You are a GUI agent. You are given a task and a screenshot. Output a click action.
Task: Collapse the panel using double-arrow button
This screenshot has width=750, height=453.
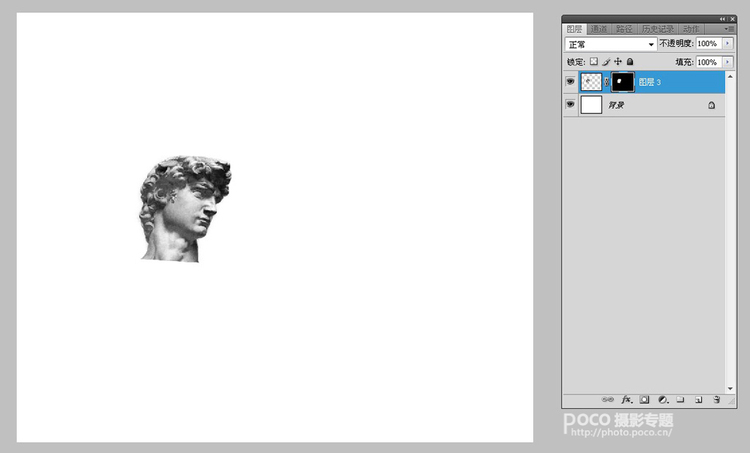point(722,19)
